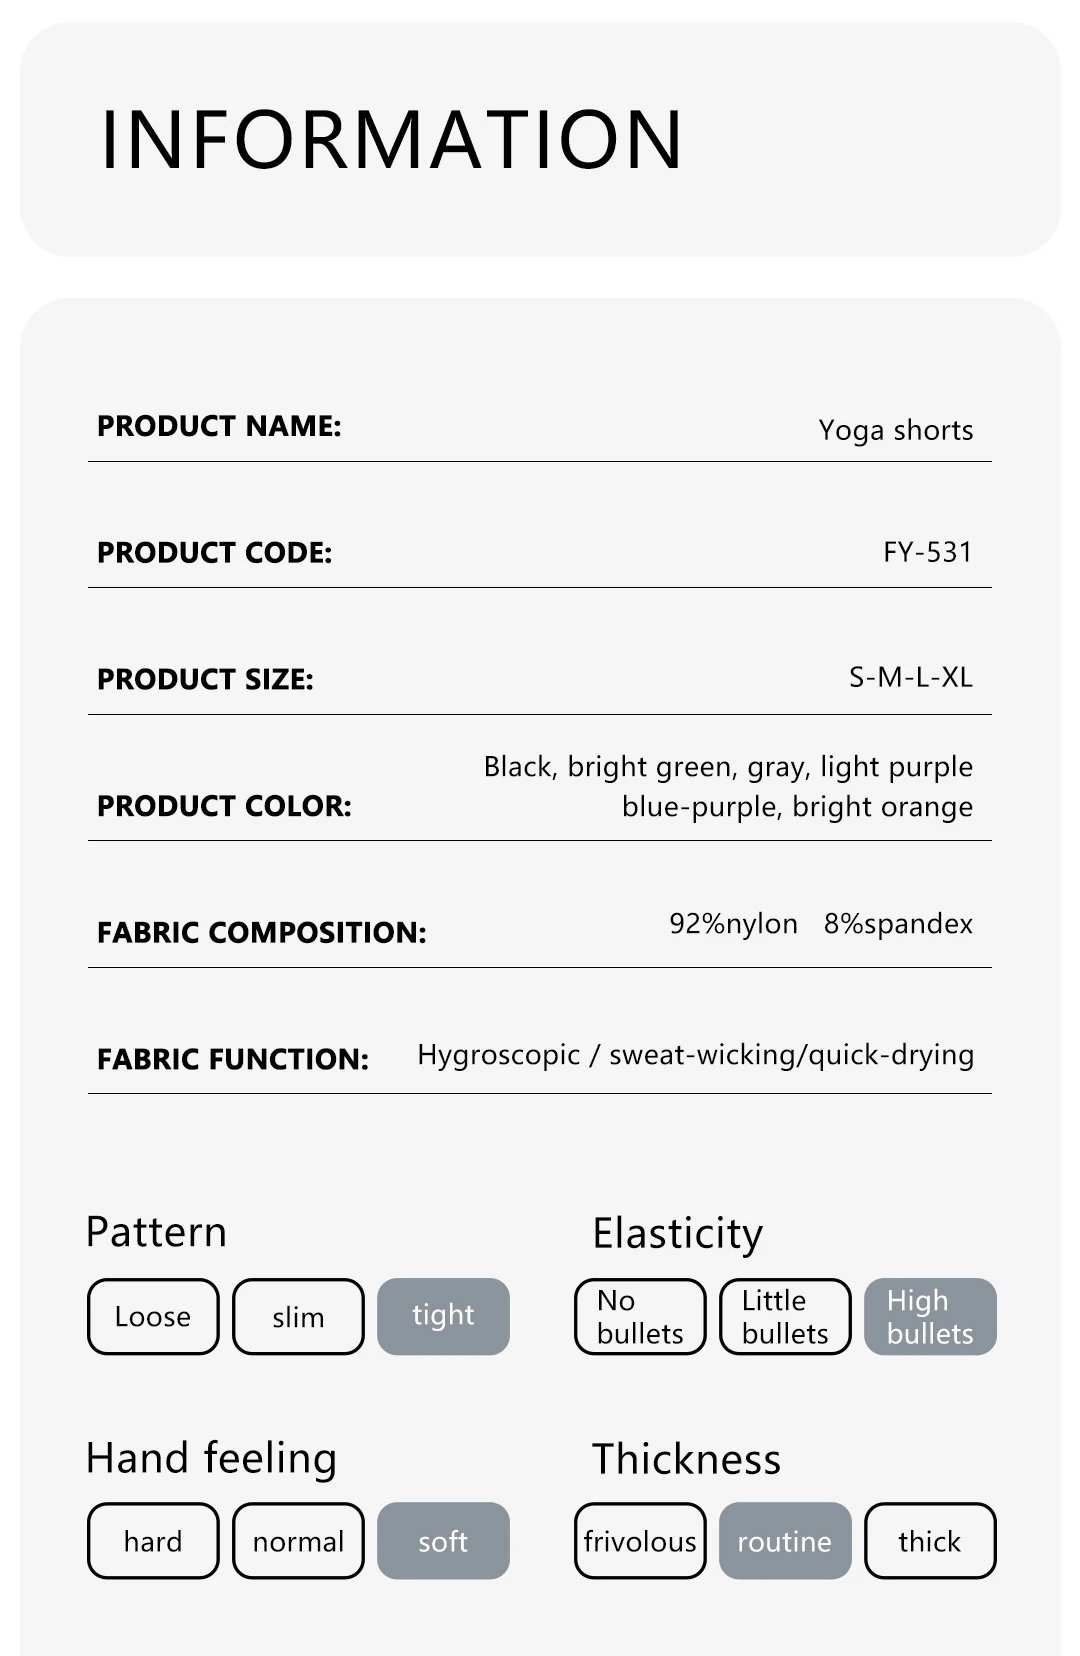Image resolution: width=1080 pixels, height=1656 pixels.
Task: Click the Elasticity section heading
Action: pos(677,1234)
